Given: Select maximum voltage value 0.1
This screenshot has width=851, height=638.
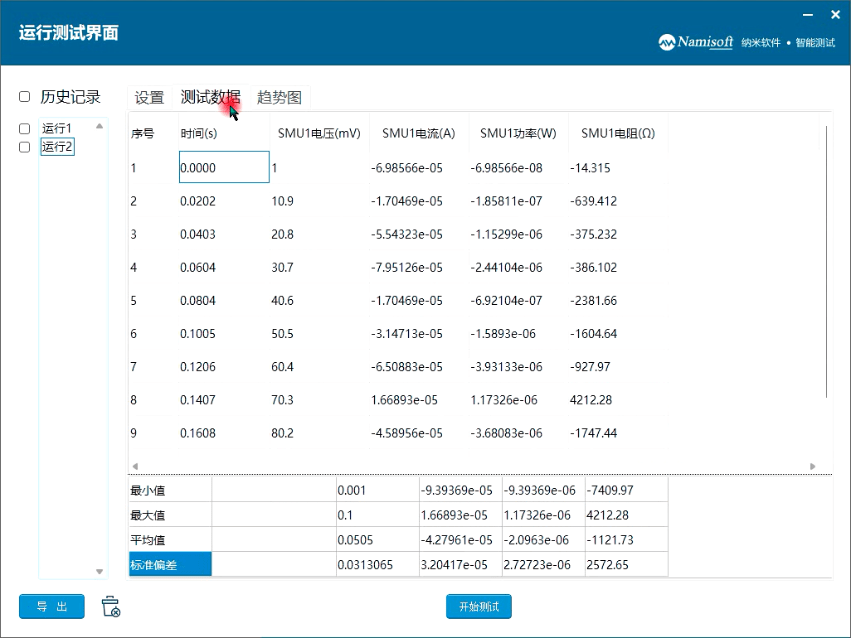Looking at the screenshot, I should [378, 515].
